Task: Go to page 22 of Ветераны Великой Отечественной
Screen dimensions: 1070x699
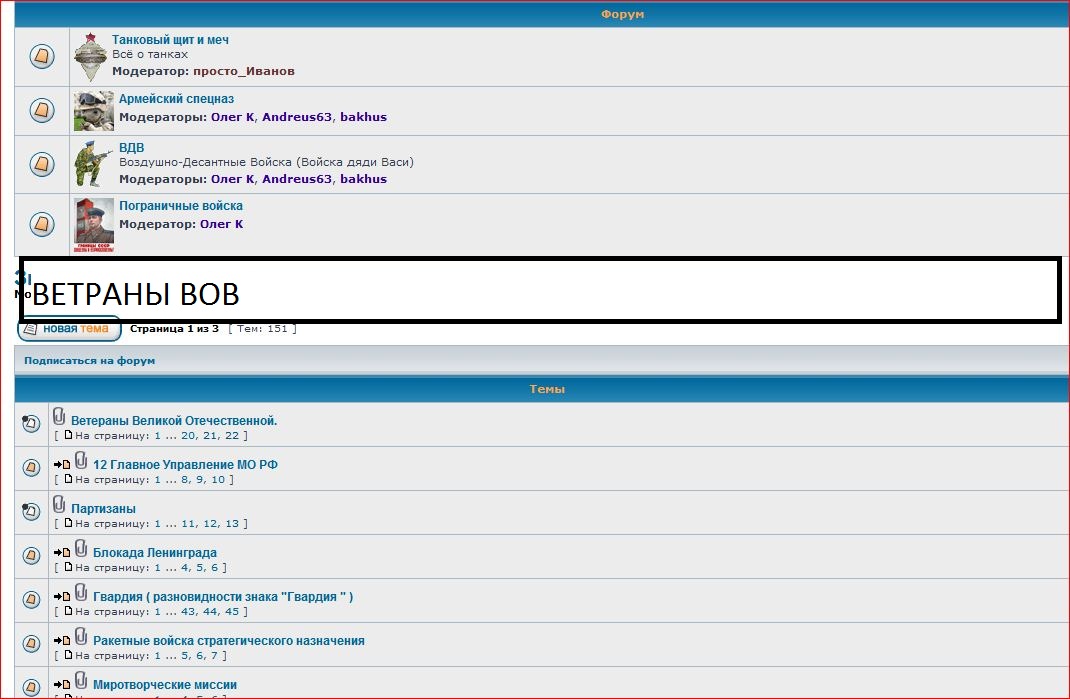Action: tap(231, 435)
